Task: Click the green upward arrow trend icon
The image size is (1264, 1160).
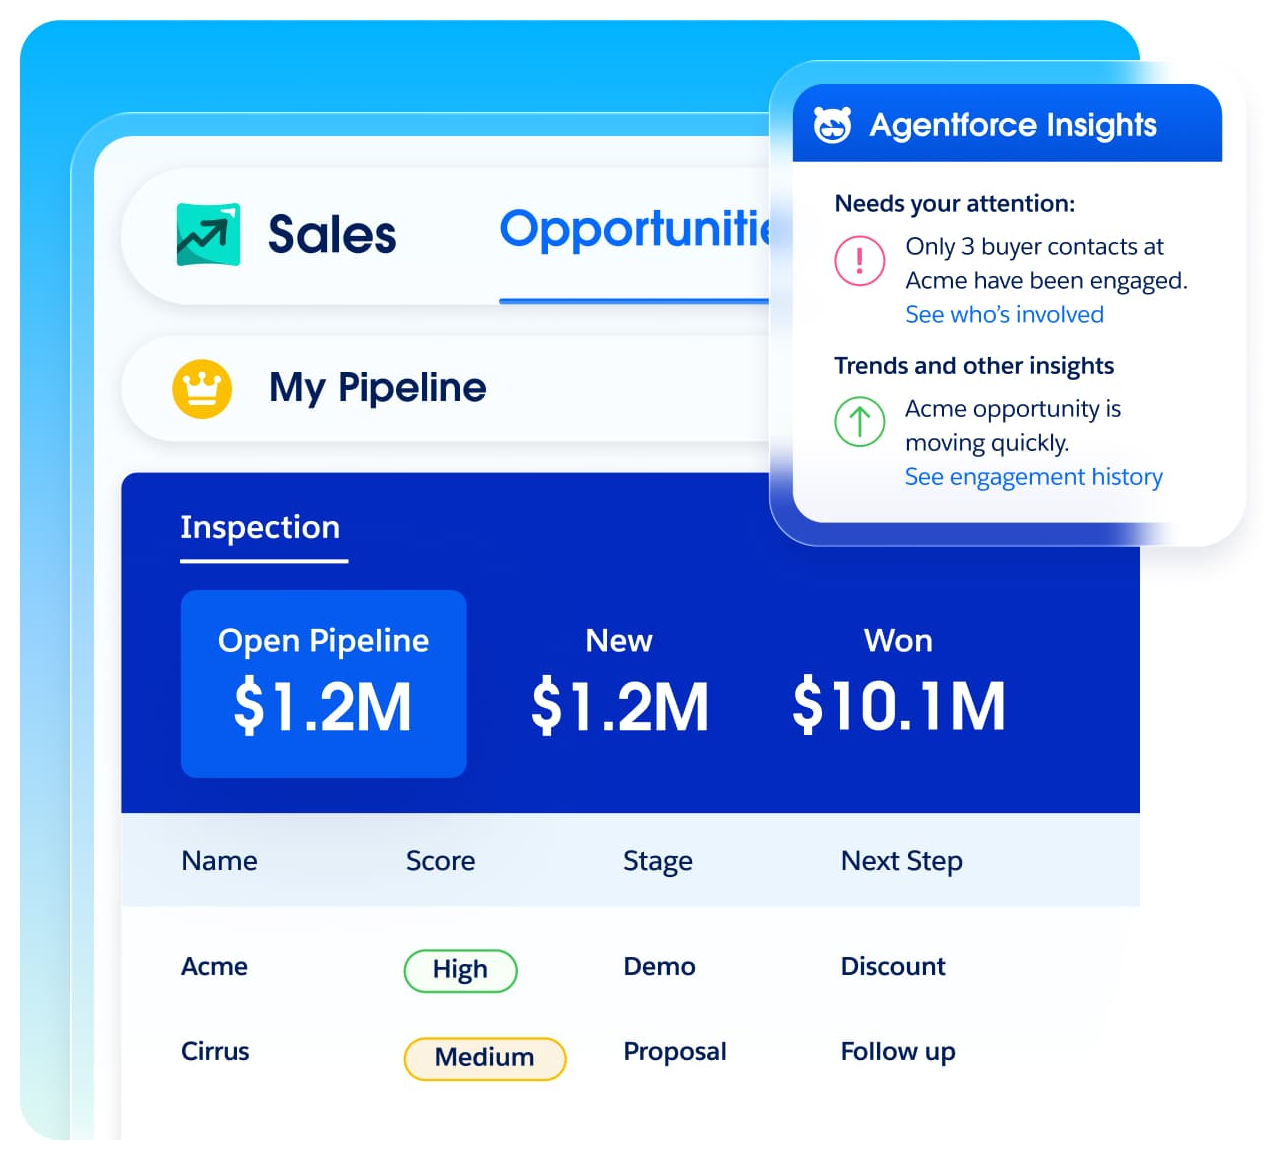Action: pyautogui.click(x=859, y=421)
